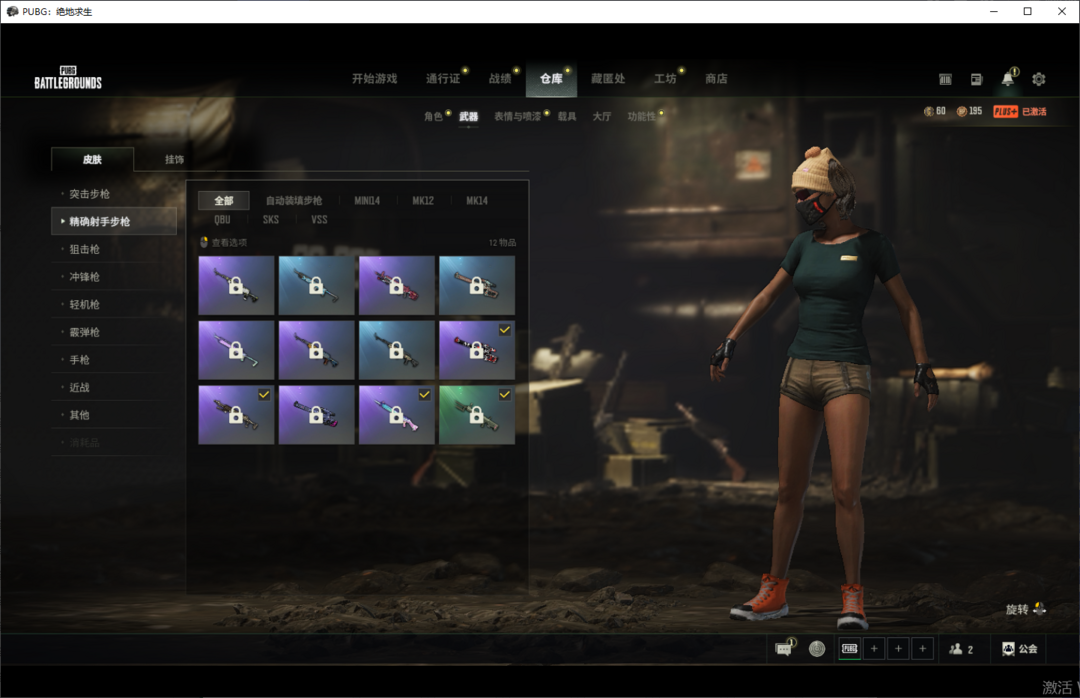Click the PLUS+ activated badge

point(1005,111)
